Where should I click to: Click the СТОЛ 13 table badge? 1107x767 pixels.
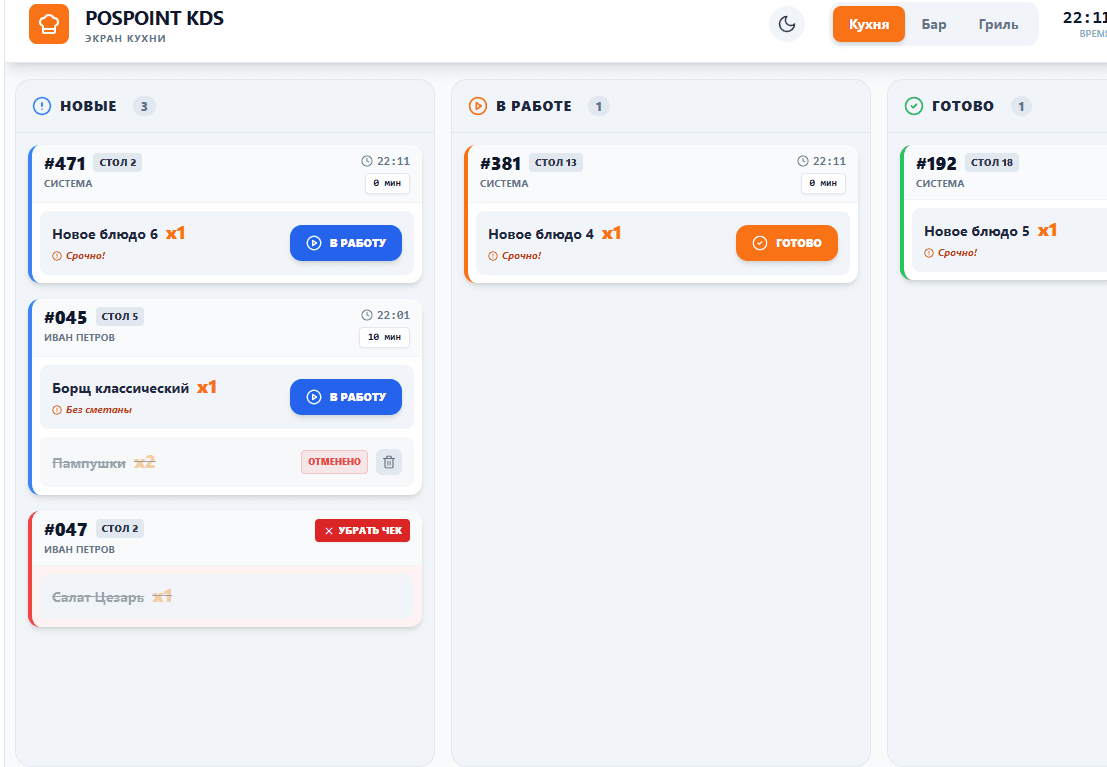point(556,162)
